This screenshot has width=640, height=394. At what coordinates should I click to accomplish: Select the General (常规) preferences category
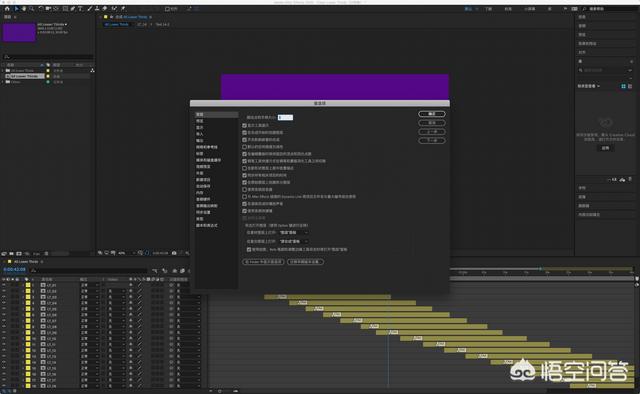tap(216, 114)
